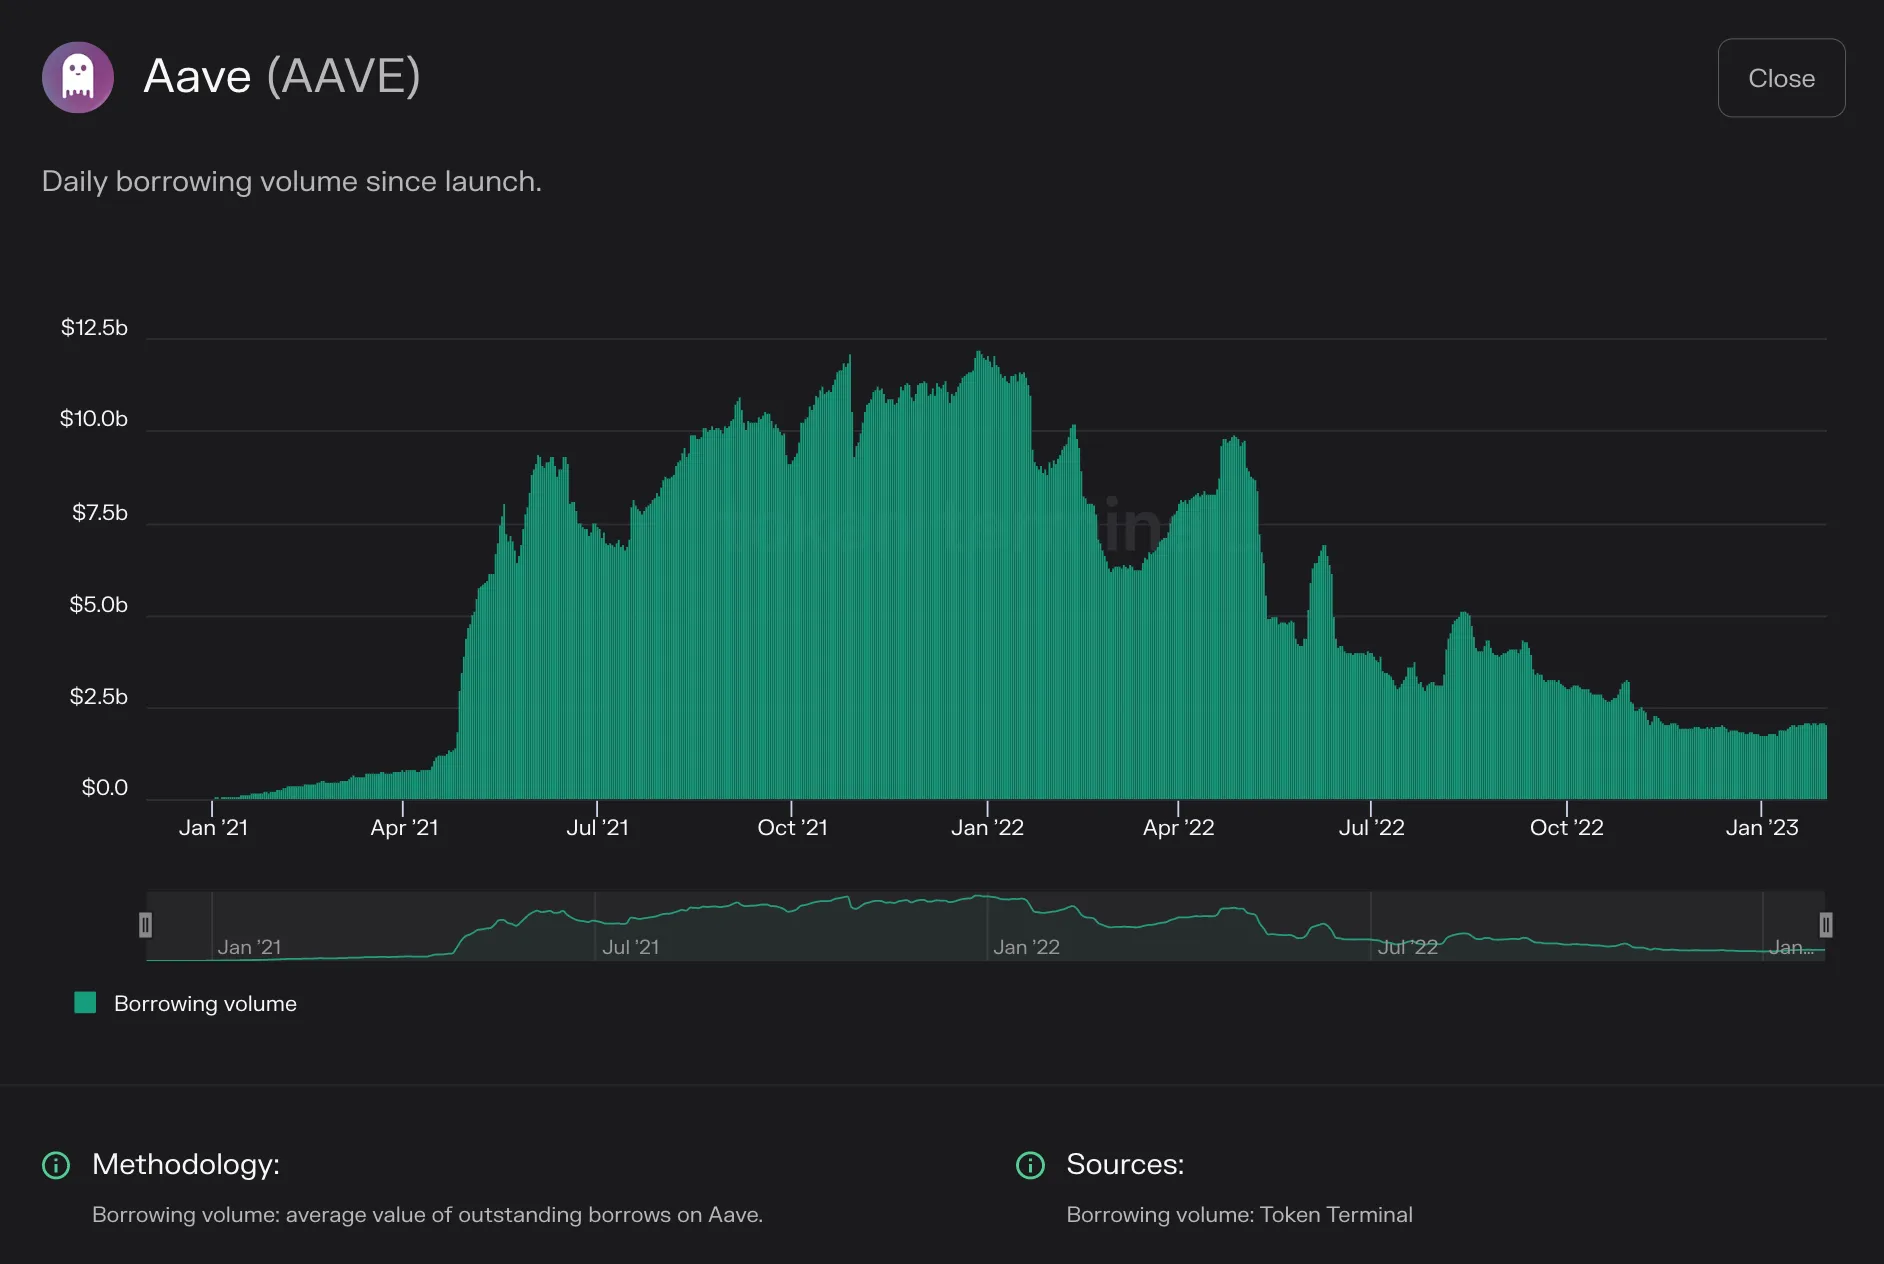Click the Oct '21 x-axis label
The height and width of the screenshot is (1264, 1884).
(792, 827)
